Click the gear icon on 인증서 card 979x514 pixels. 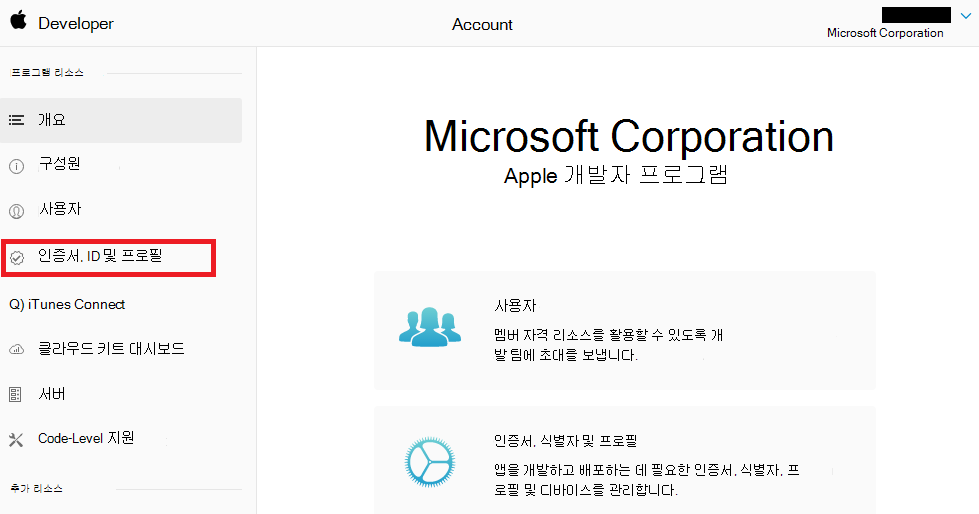click(x=430, y=462)
